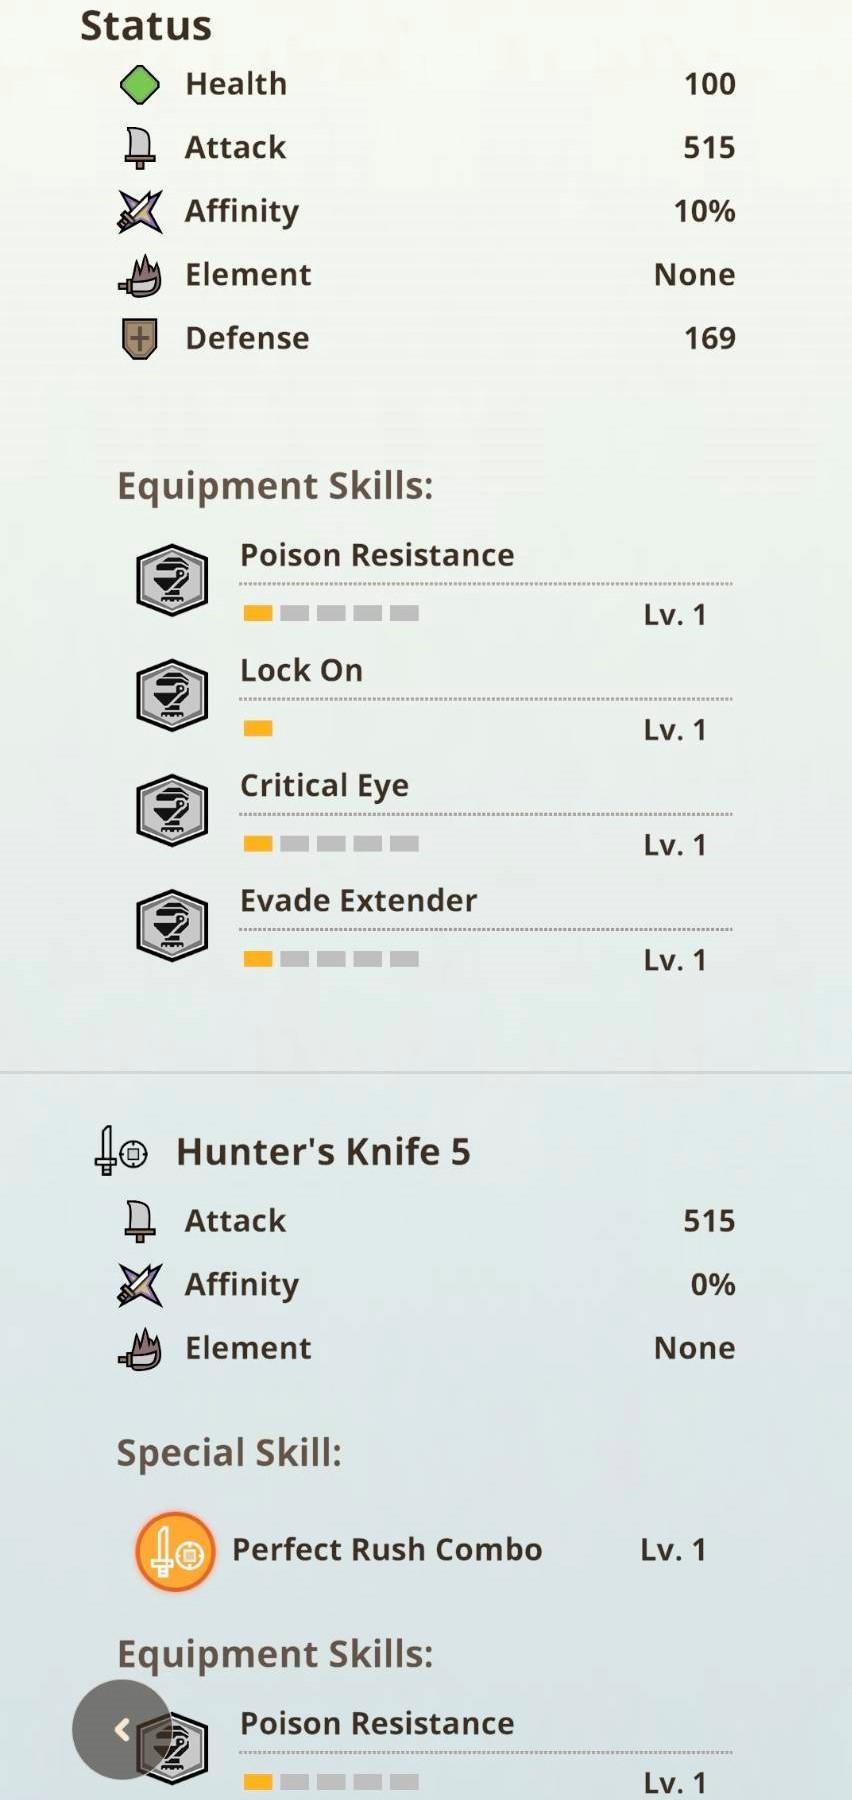The image size is (852, 1800).
Task: Tap the Critical Eye skill icon
Action: click(172, 810)
